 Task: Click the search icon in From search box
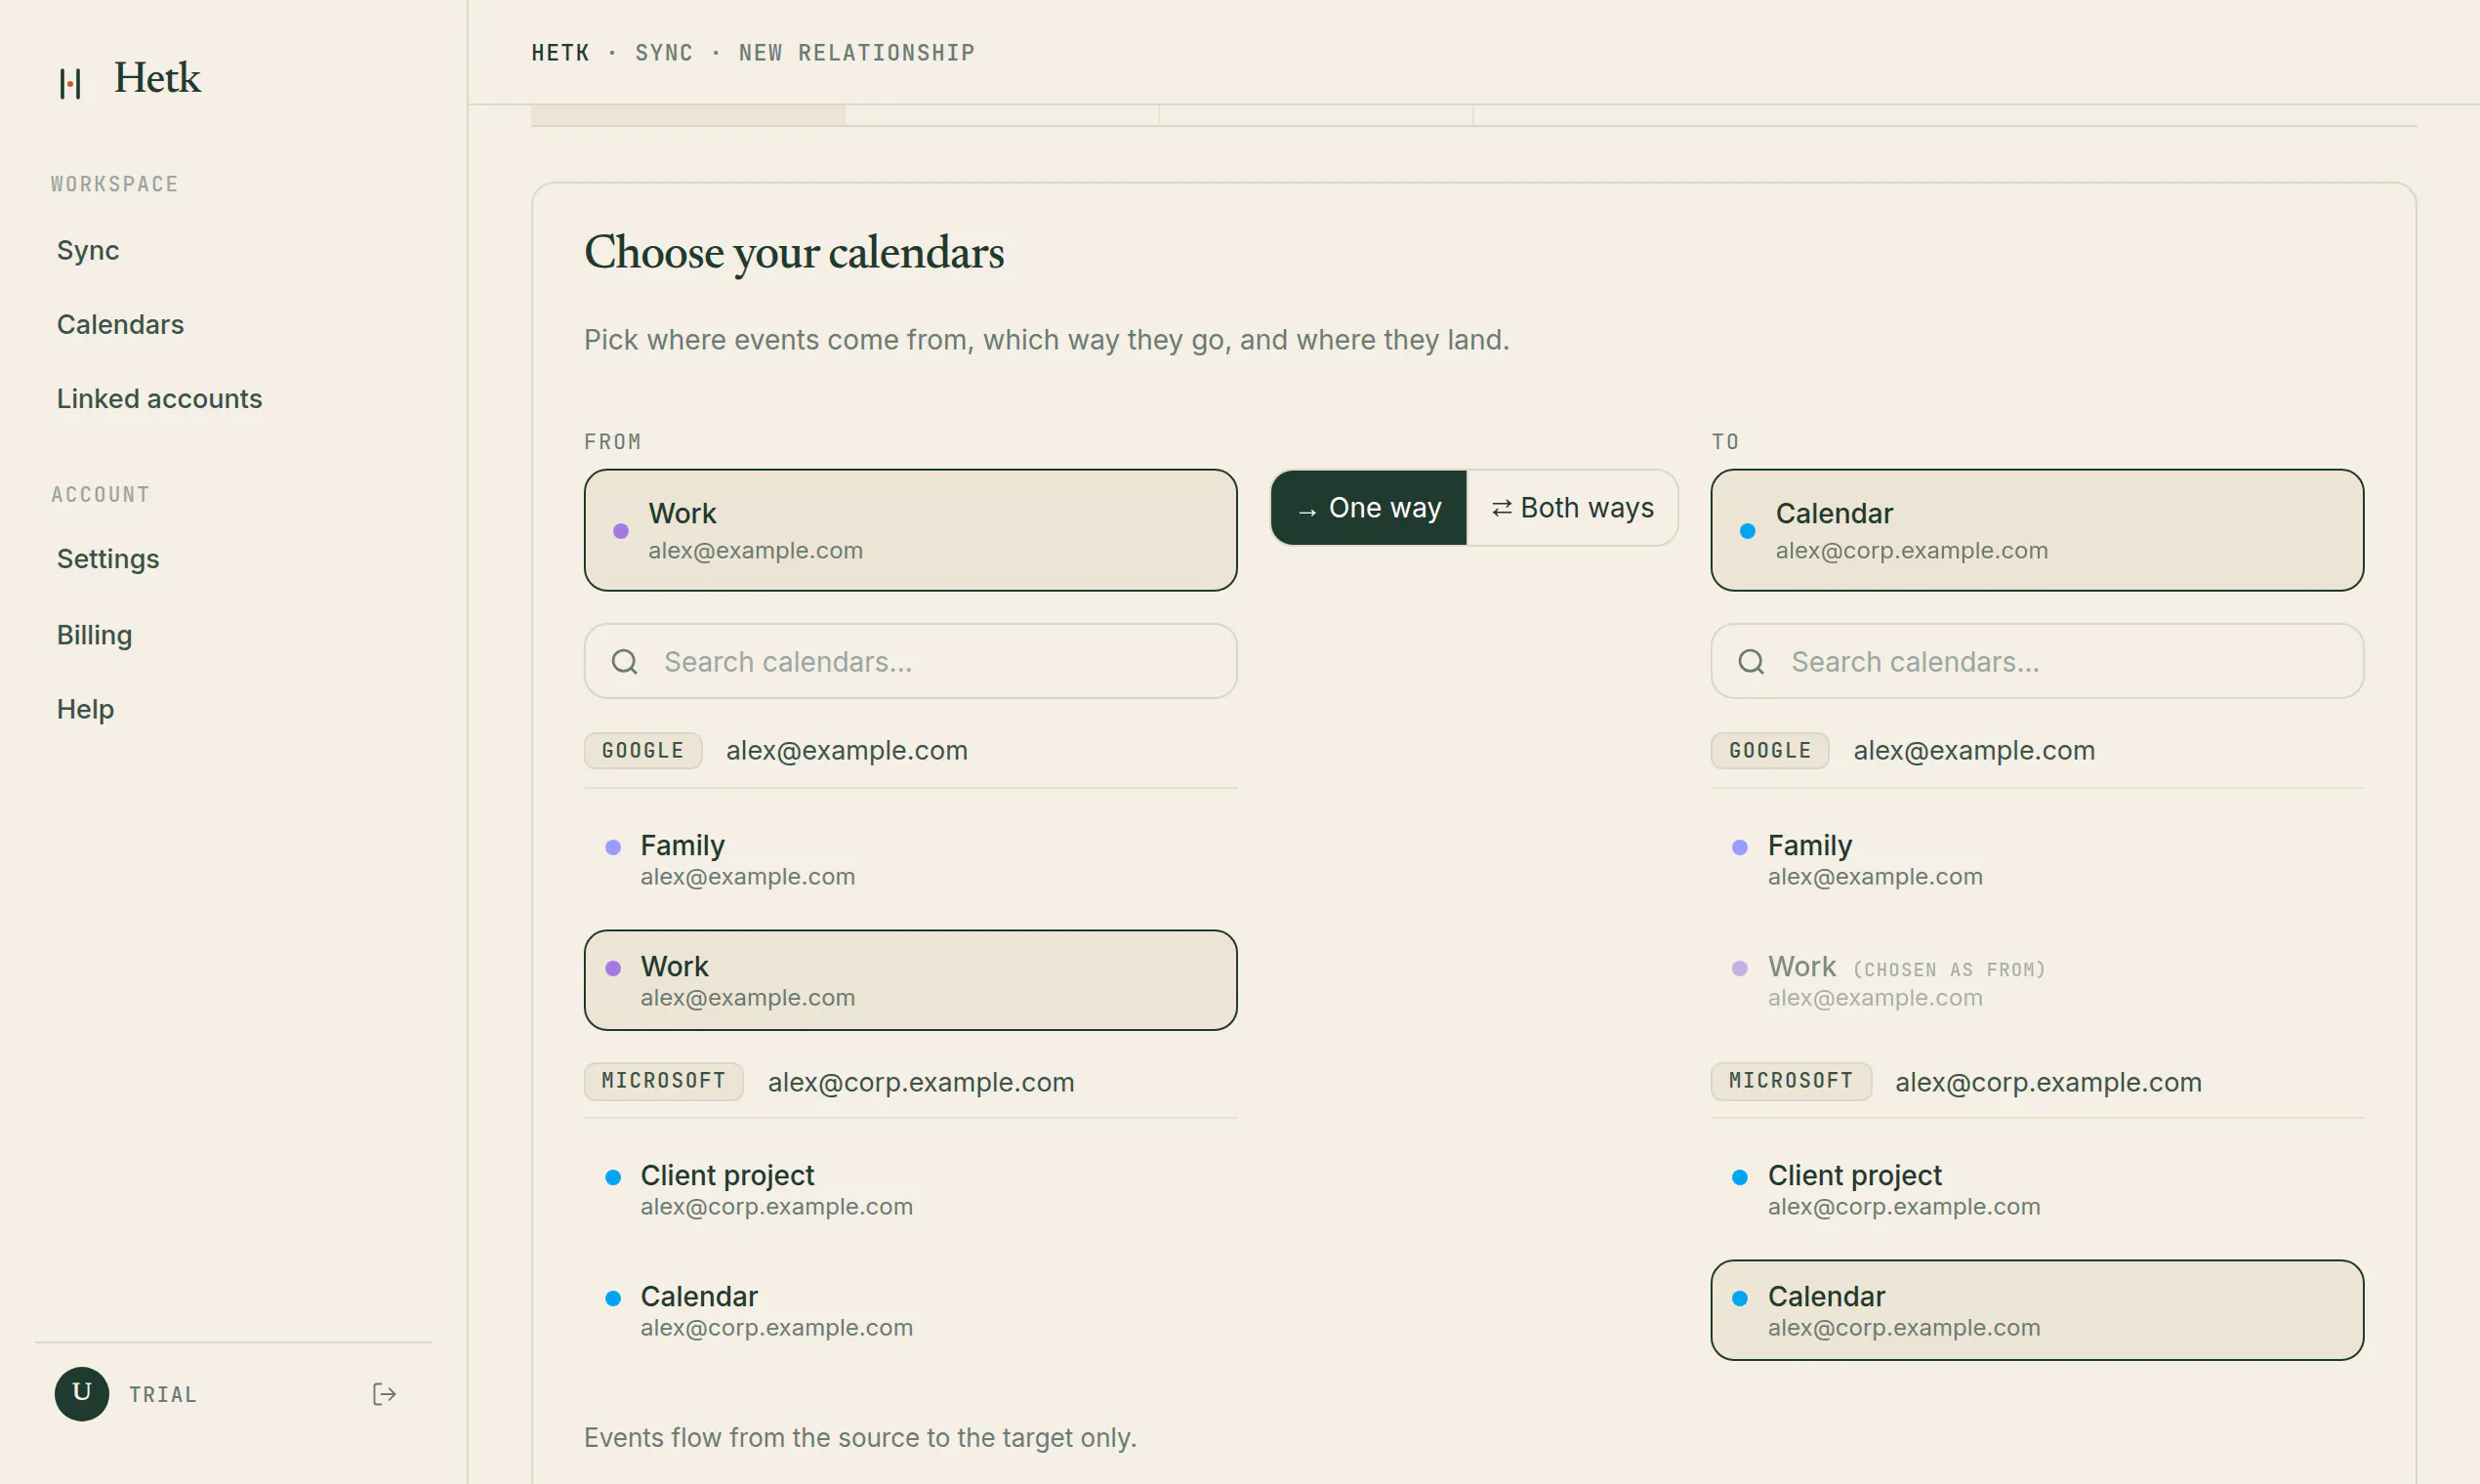[625, 661]
